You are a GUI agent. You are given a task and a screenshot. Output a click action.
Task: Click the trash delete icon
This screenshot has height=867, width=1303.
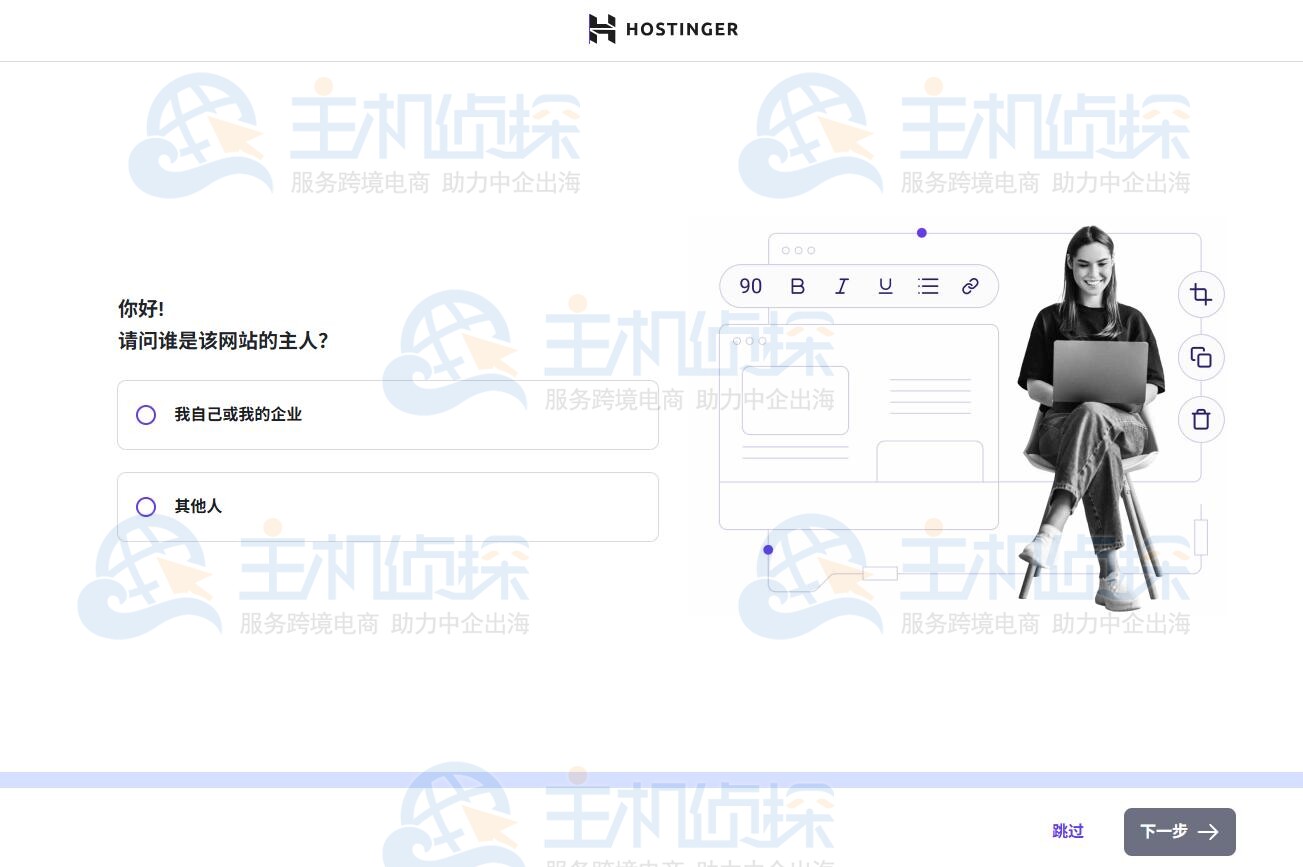tap(1201, 419)
